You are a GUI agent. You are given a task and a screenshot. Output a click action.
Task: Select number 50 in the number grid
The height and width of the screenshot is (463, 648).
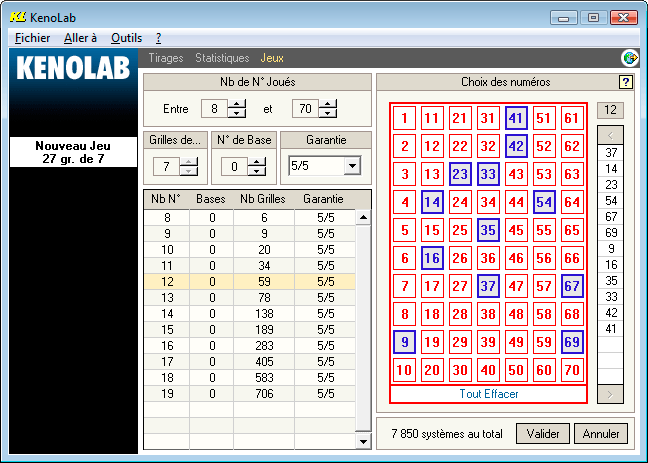[x=516, y=370]
